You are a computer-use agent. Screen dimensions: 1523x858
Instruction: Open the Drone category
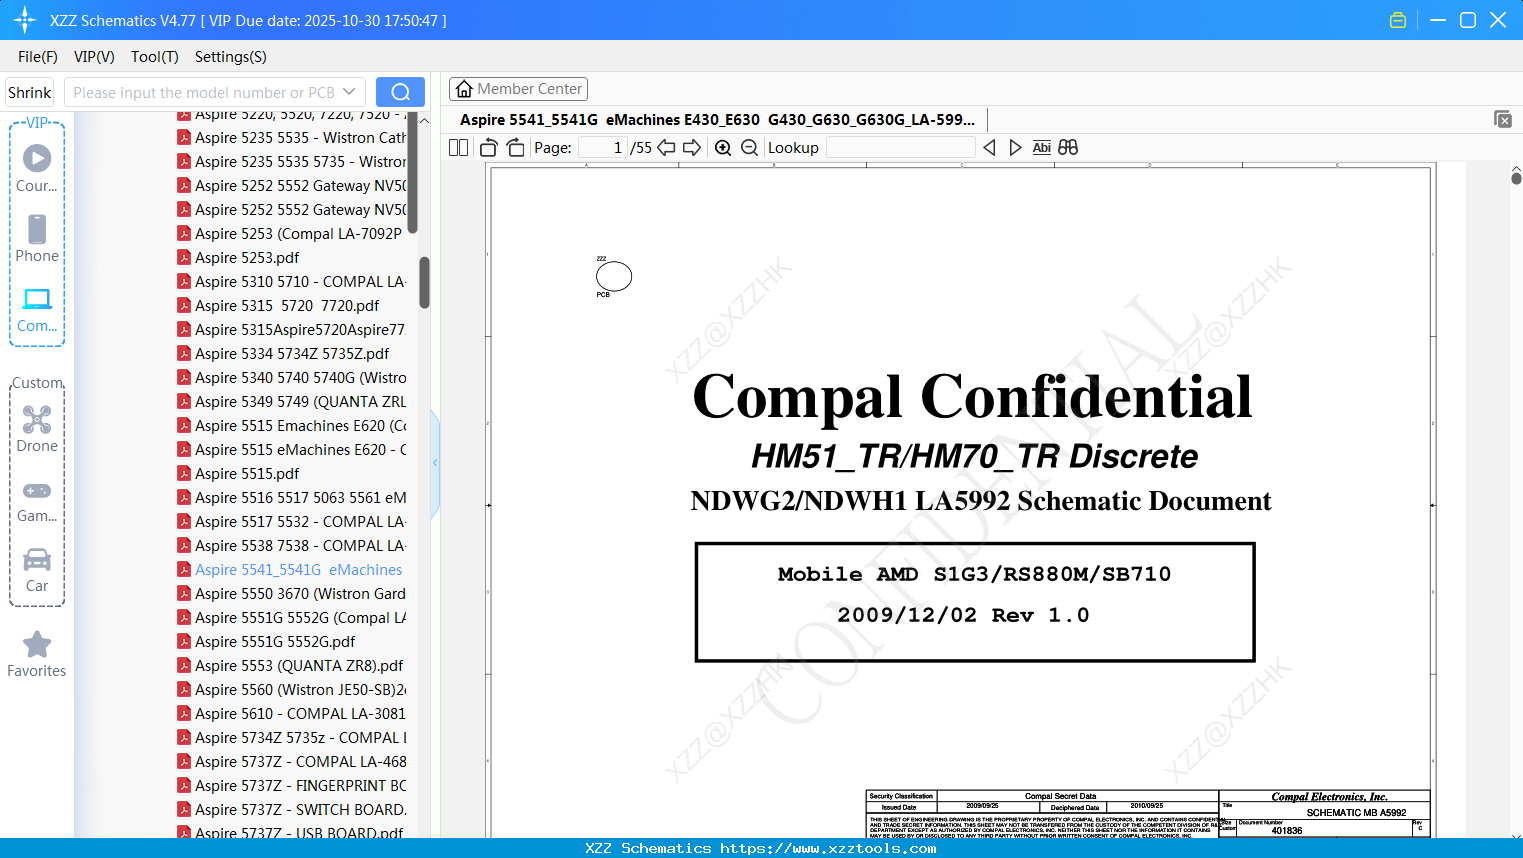point(37,429)
